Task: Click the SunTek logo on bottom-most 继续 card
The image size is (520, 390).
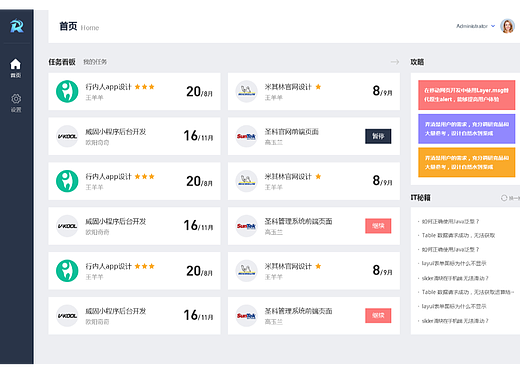Action: coord(246,315)
